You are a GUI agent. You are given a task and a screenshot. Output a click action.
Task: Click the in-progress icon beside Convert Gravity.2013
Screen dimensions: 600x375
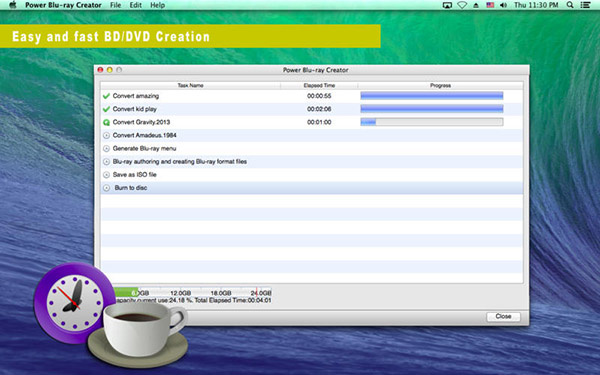(106, 122)
